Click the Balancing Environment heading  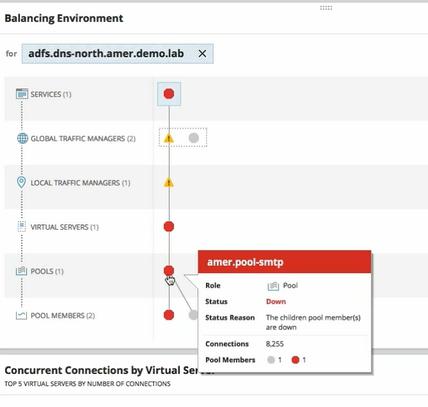(x=64, y=18)
